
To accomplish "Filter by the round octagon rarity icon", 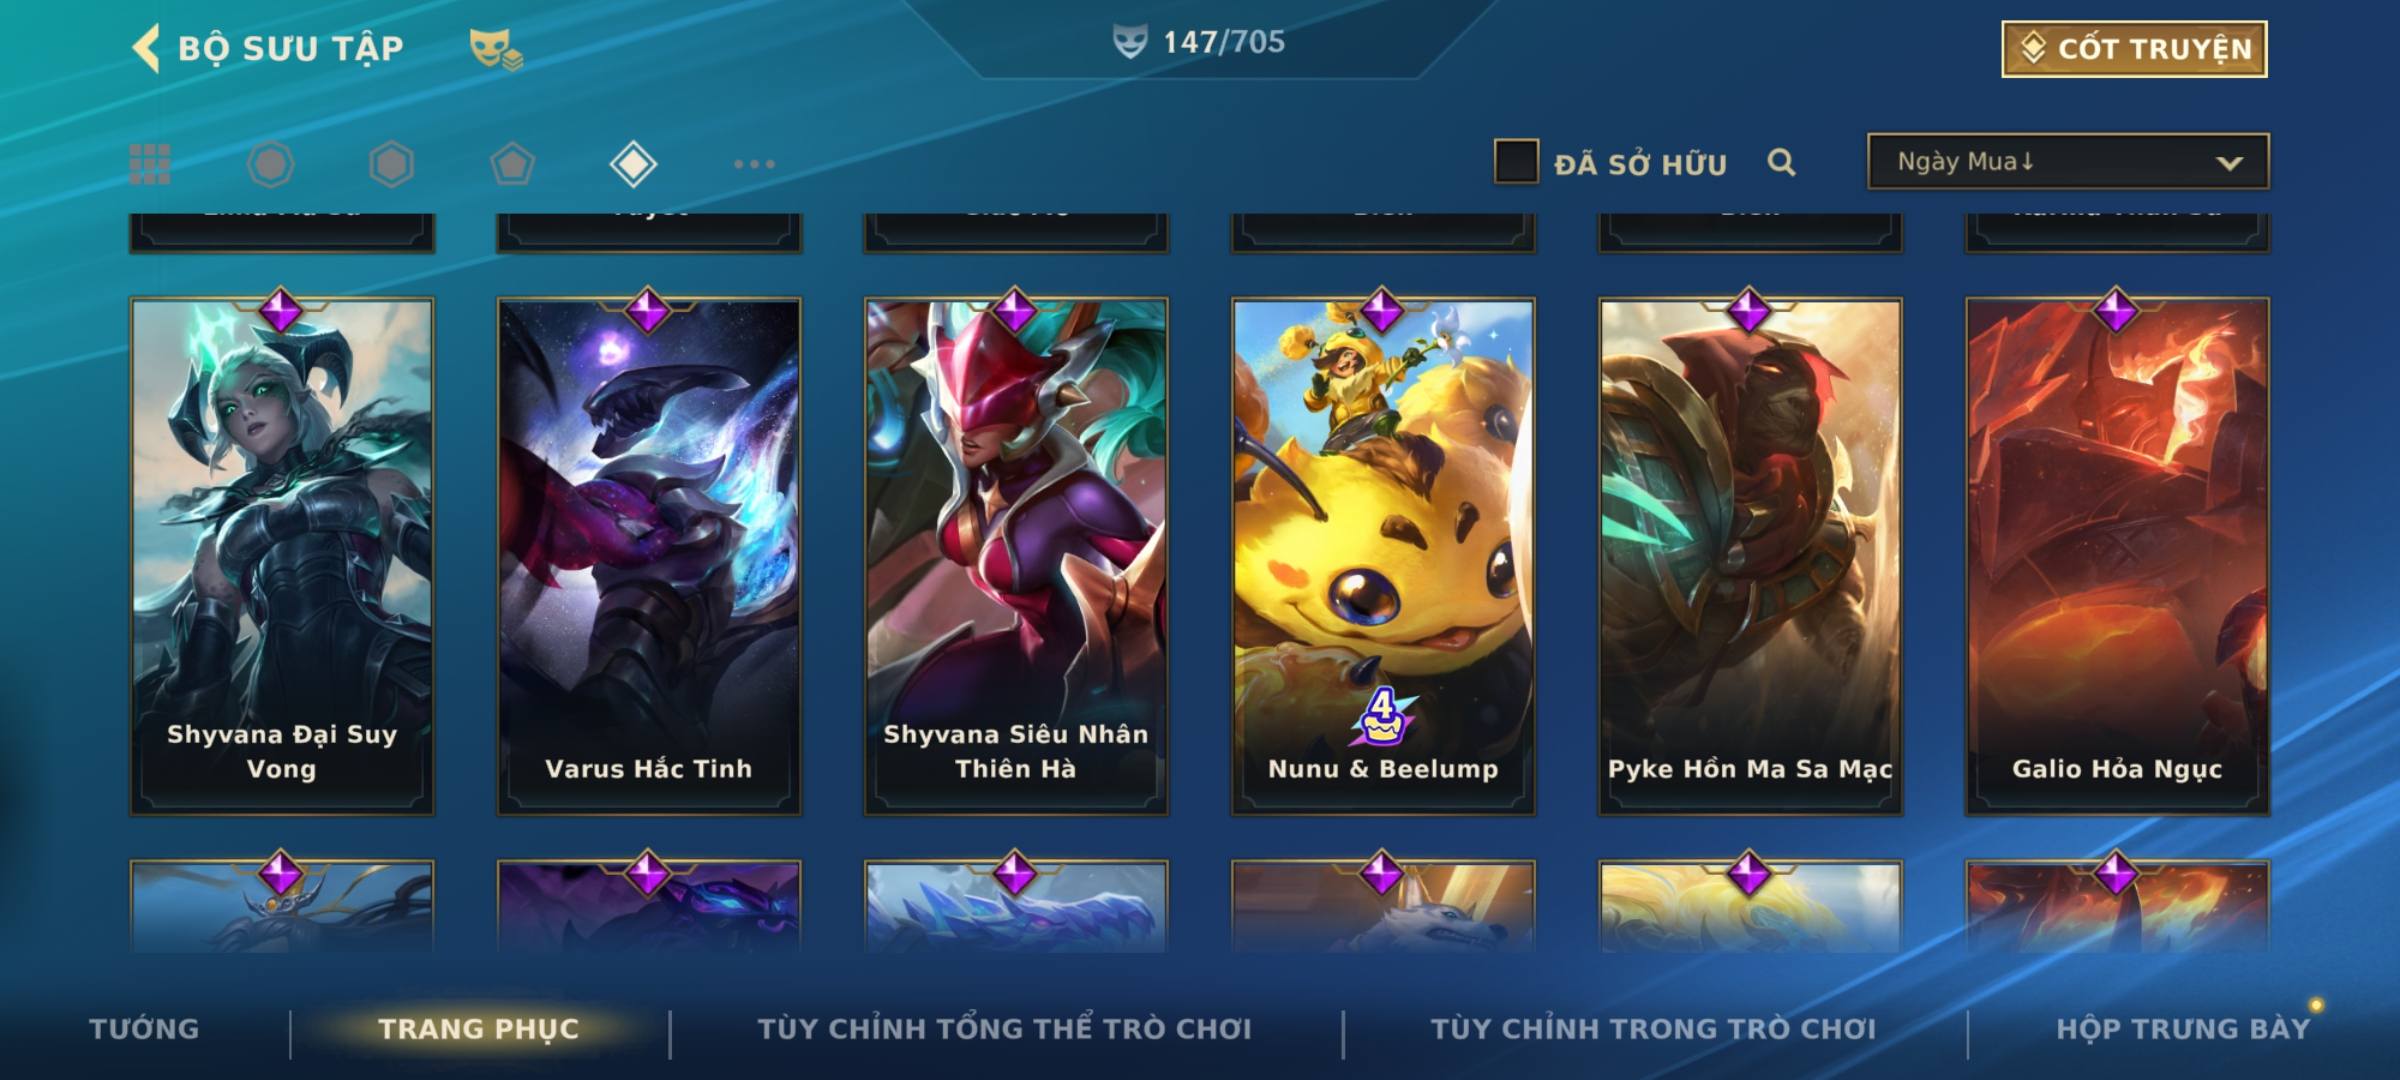I will [x=270, y=164].
